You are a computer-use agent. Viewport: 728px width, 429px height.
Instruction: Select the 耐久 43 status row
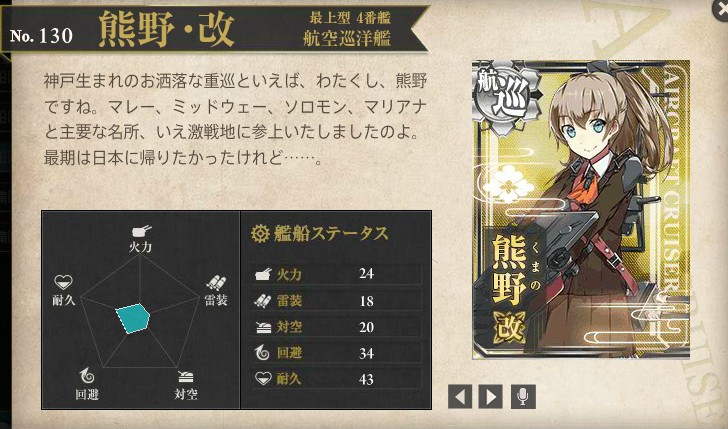coord(337,379)
